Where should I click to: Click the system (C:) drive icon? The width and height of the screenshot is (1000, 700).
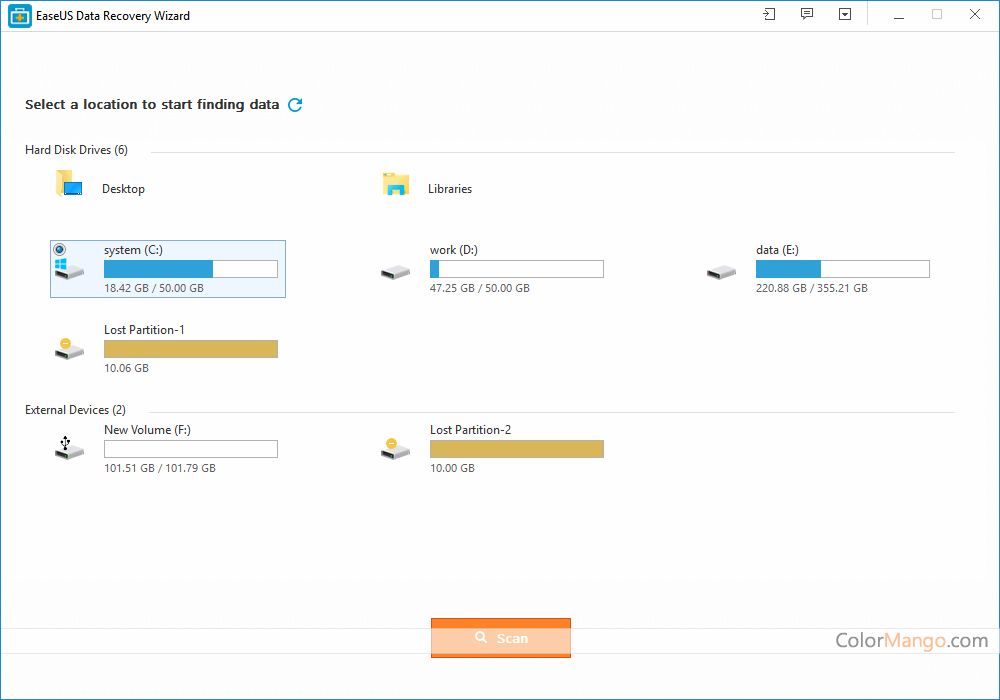click(69, 270)
